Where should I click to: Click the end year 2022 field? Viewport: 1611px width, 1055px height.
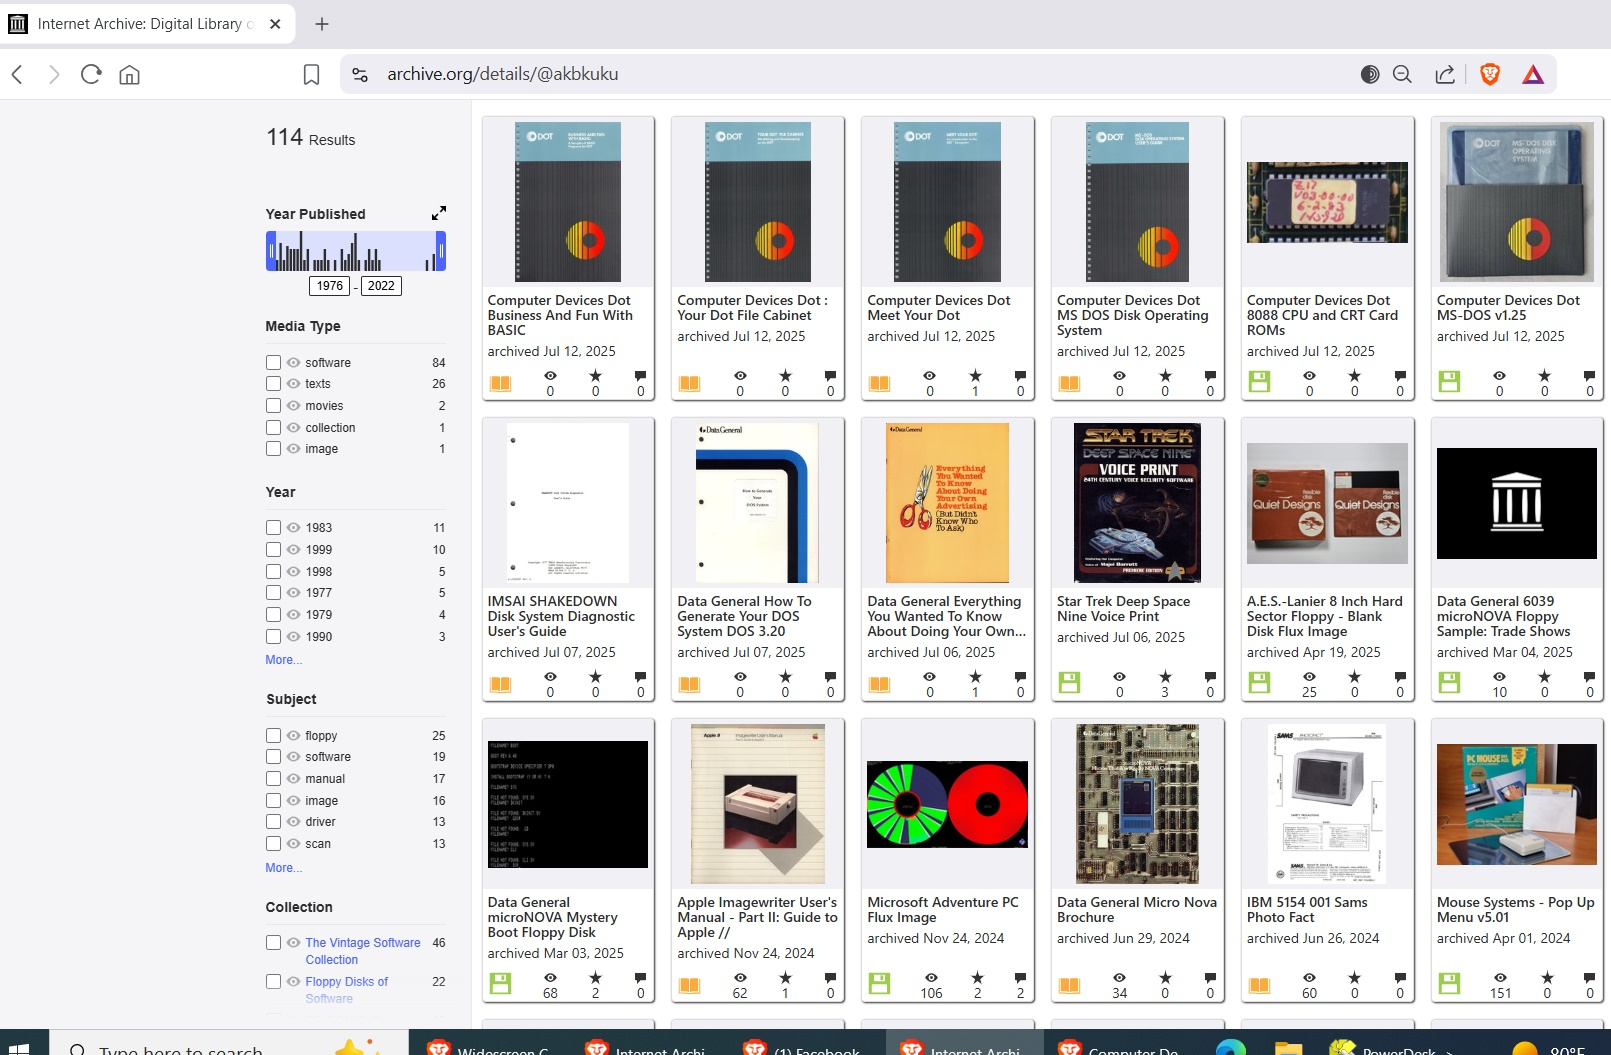tap(381, 286)
